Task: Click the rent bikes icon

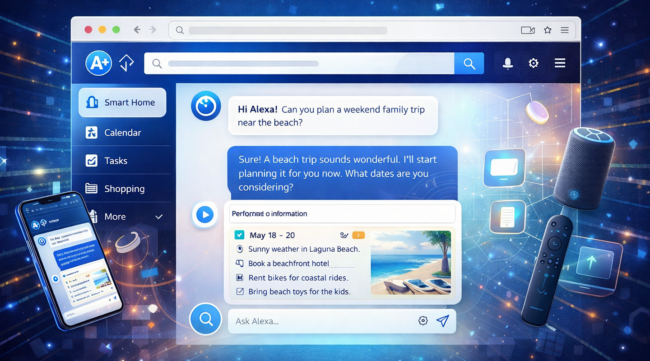Action: (x=239, y=277)
